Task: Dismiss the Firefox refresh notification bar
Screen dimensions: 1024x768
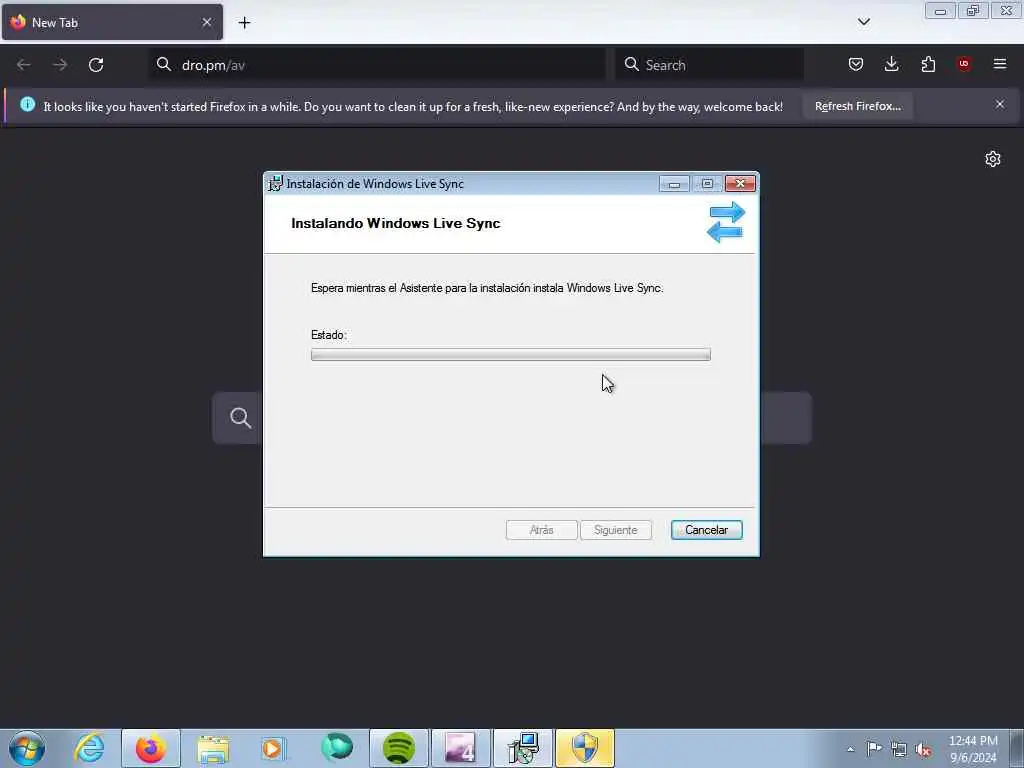Action: pyautogui.click(x=999, y=104)
